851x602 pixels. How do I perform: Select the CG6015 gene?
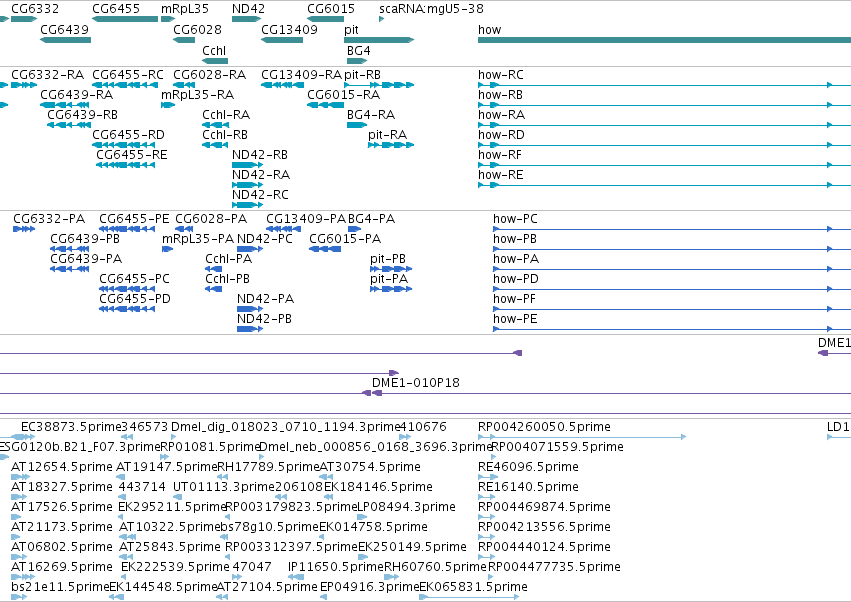(326, 19)
